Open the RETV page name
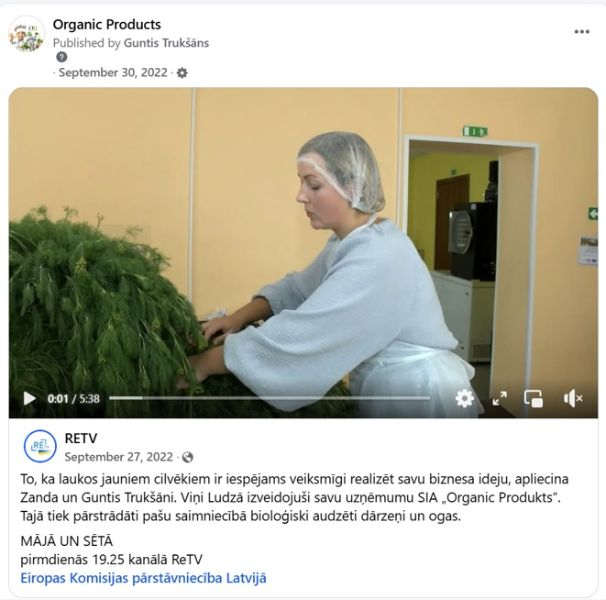606x600 pixels. (81, 438)
